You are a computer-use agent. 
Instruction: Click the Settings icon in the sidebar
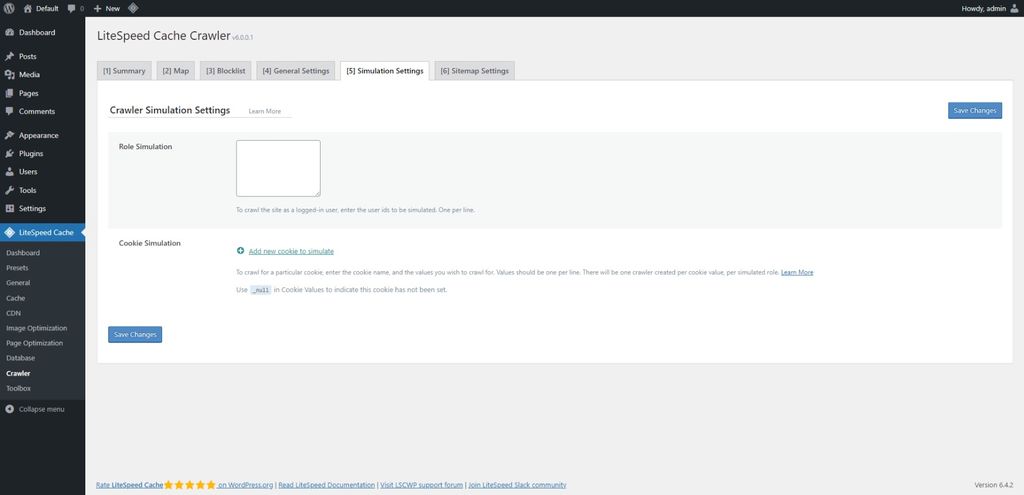(9, 209)
